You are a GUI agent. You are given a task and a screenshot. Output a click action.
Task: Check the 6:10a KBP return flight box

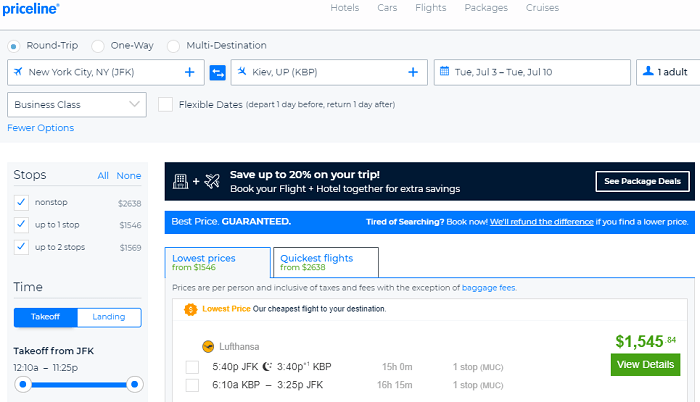(x=192, y=385)
